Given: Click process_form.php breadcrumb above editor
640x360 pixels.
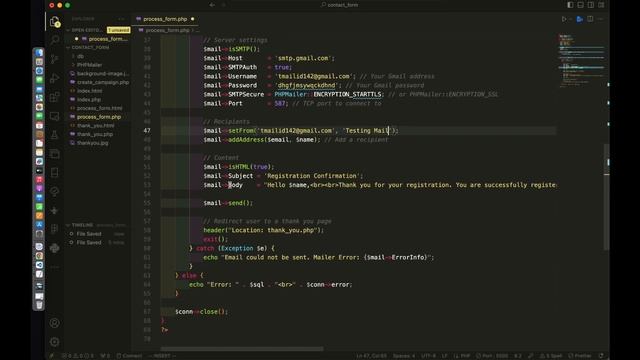Looking at the screenshot, I should pos(167,30).
